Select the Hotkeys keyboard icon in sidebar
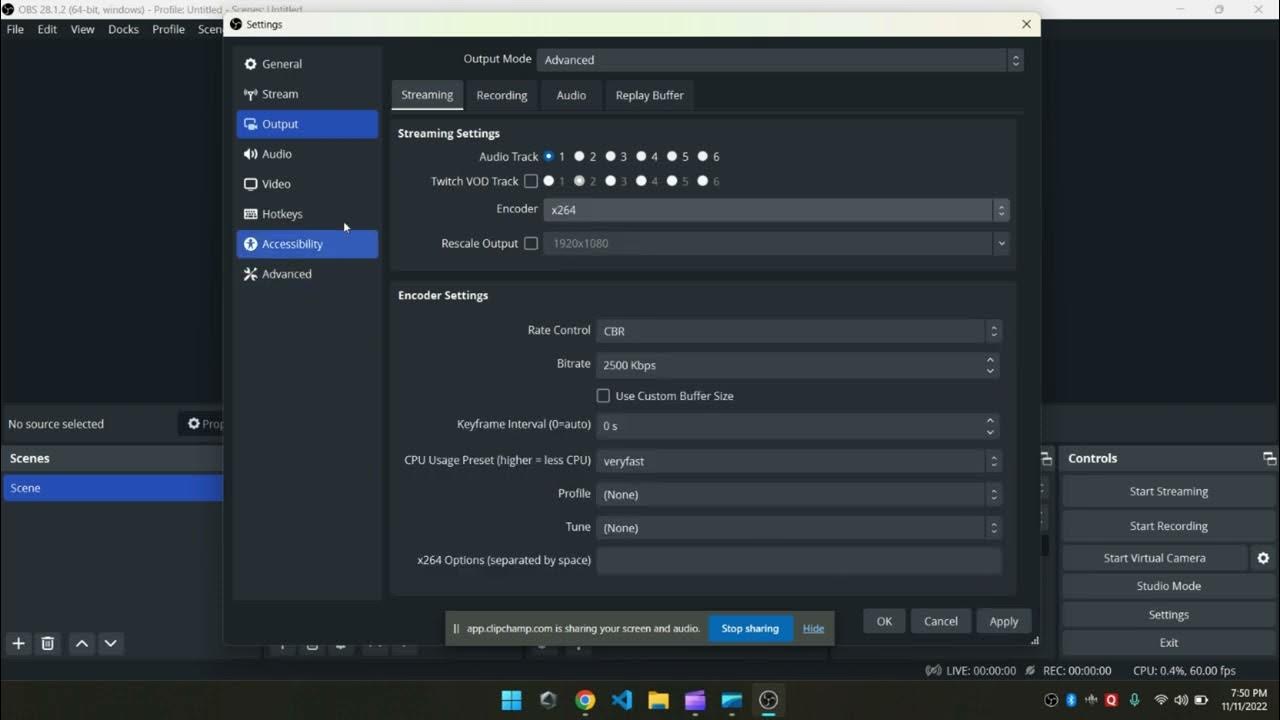 pos(250,214)
